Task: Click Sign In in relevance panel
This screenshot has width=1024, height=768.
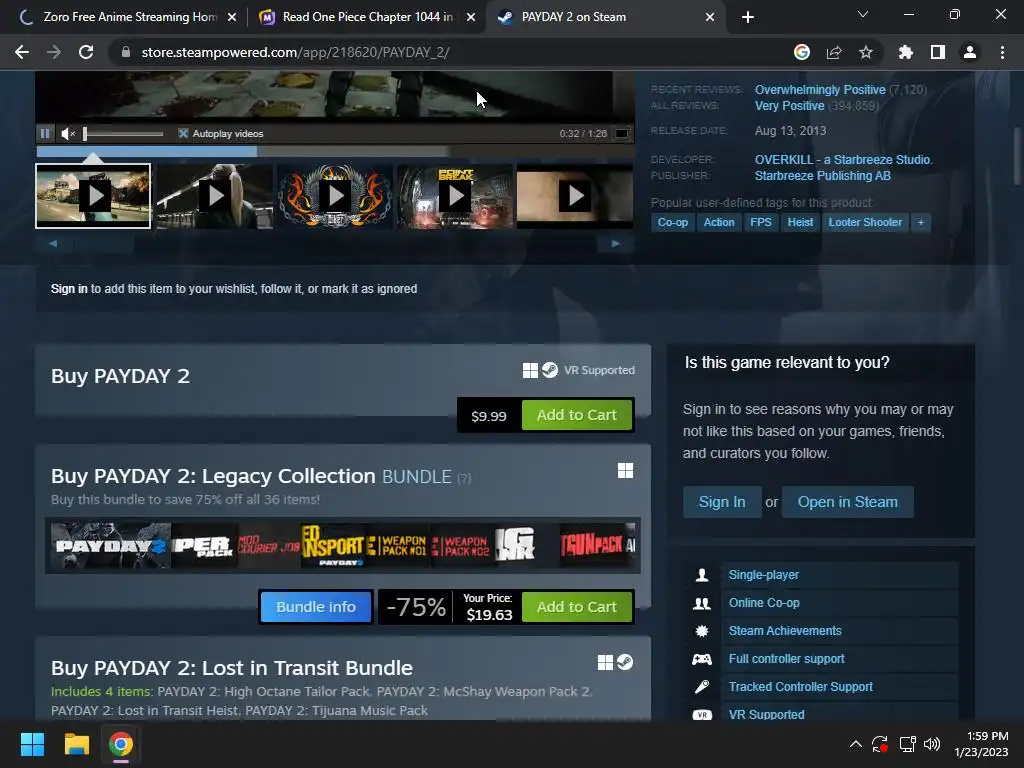Action: tap(722, 502)
